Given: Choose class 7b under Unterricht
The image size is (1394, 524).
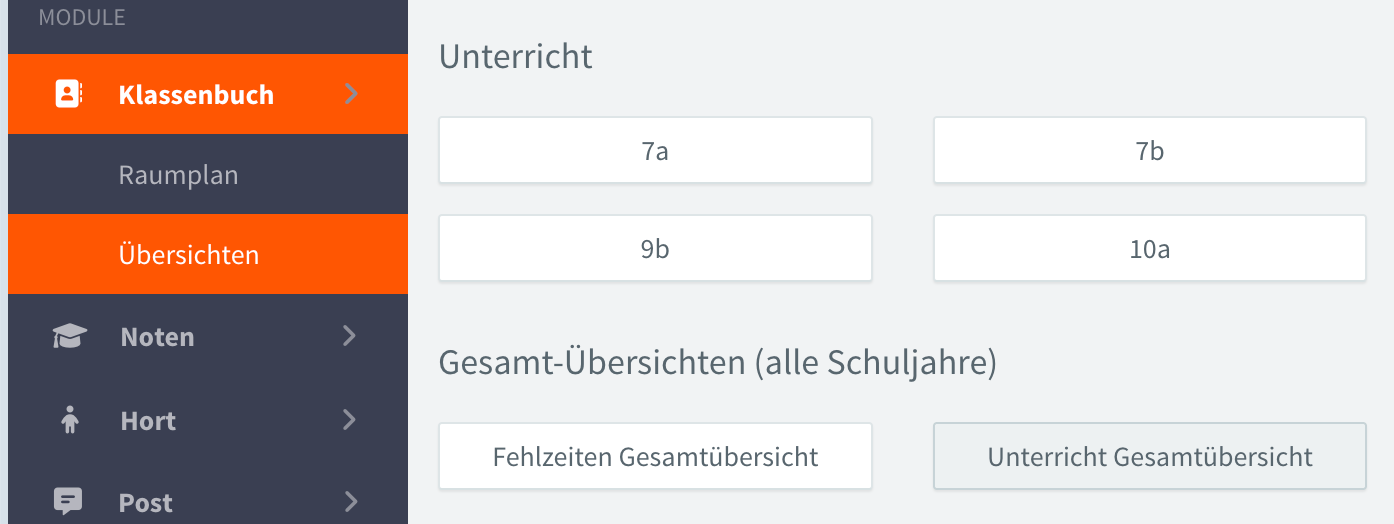Looking at the screenshot, I should (x=1149, y=151).
